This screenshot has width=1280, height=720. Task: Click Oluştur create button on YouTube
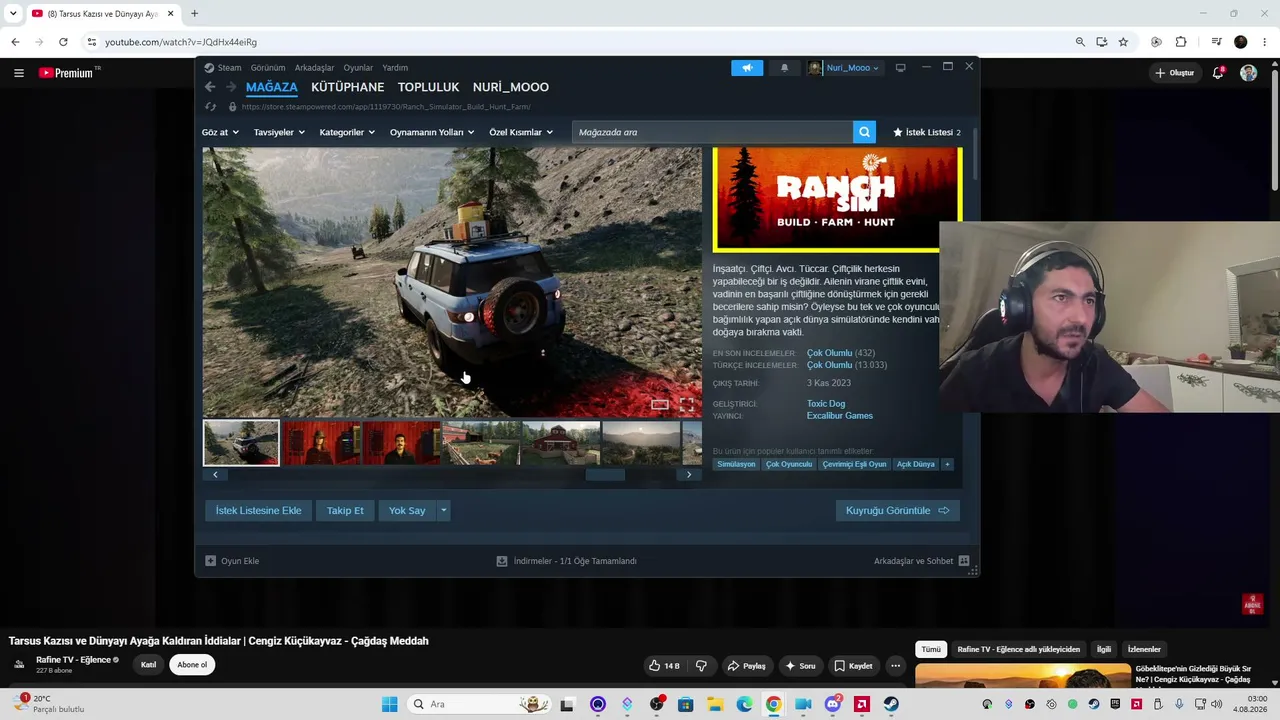(1175, 73)
